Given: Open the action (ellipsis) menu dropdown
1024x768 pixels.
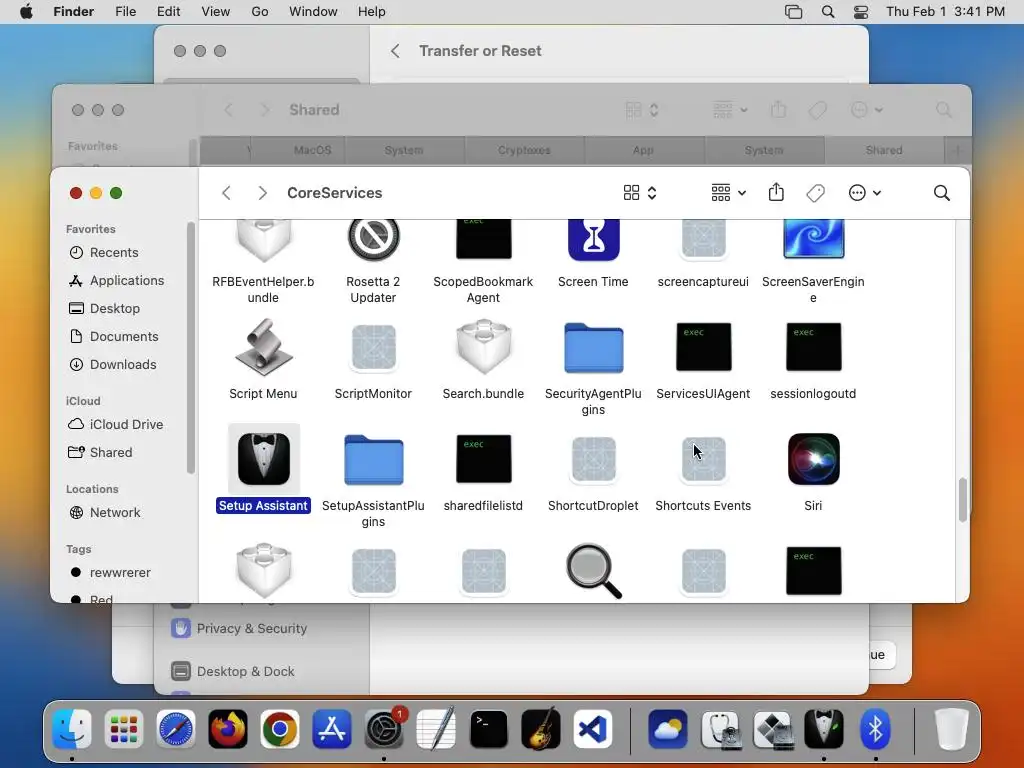Looking at the screenshot, I should point(865,193).
